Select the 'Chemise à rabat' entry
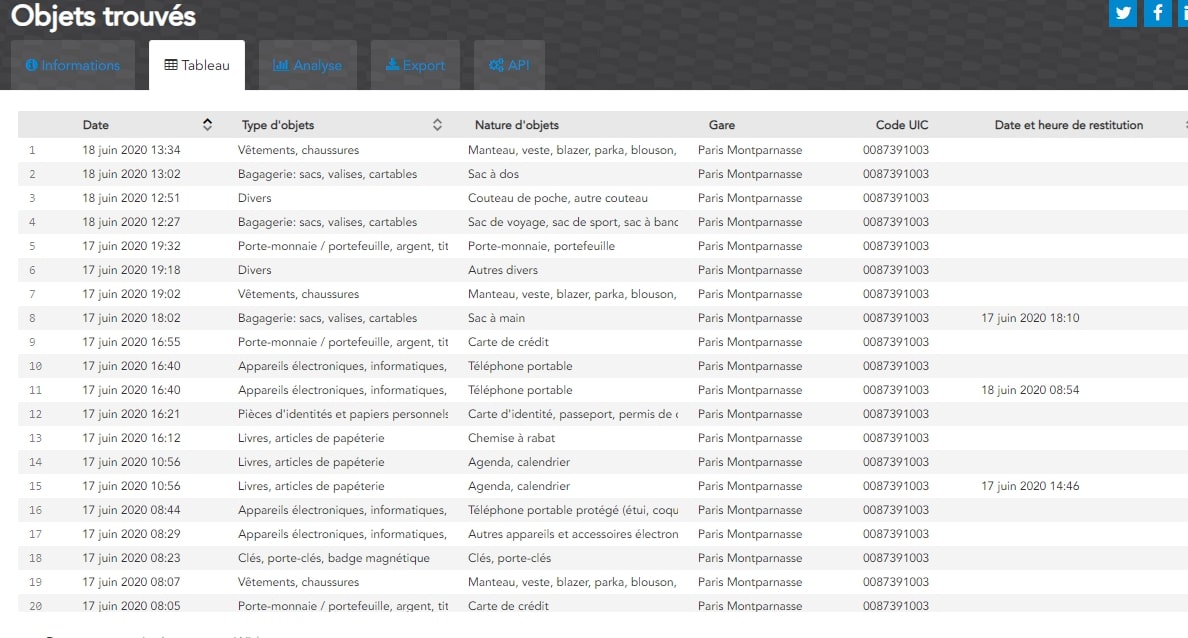Viewport: 1188px width, 638px height. (x=511, y=438)
